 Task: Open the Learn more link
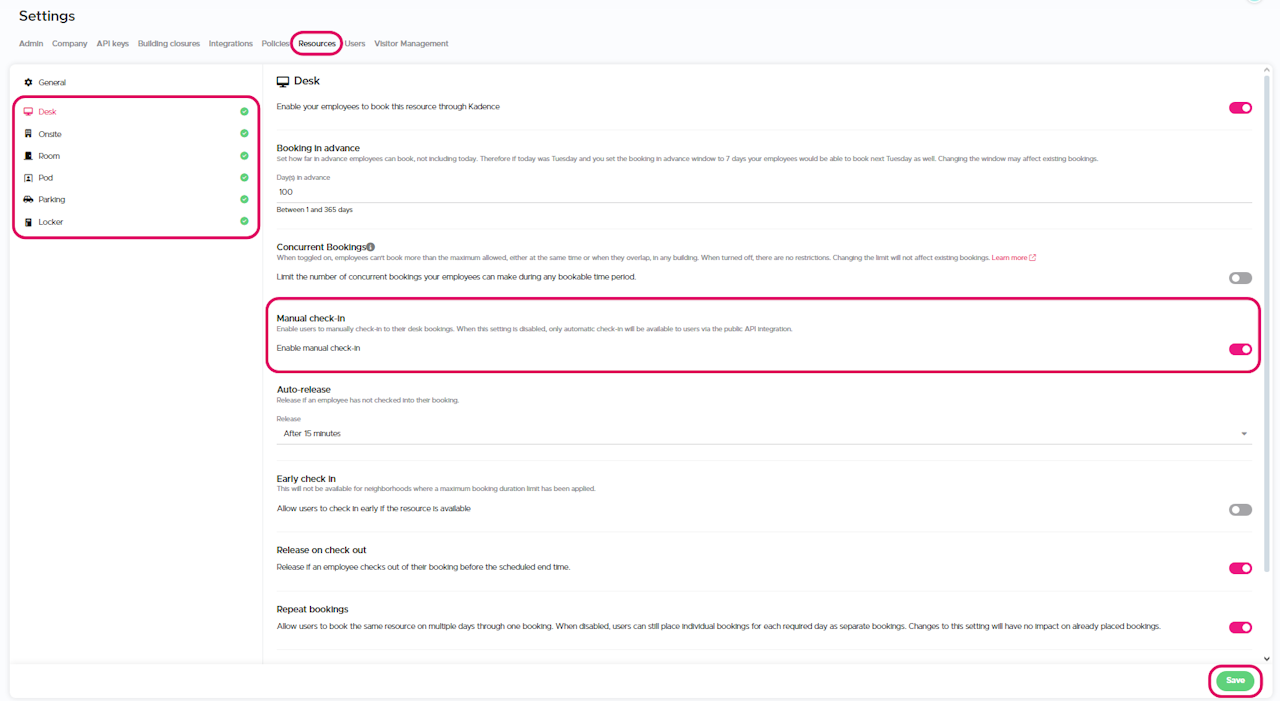tap(1009, 258)
